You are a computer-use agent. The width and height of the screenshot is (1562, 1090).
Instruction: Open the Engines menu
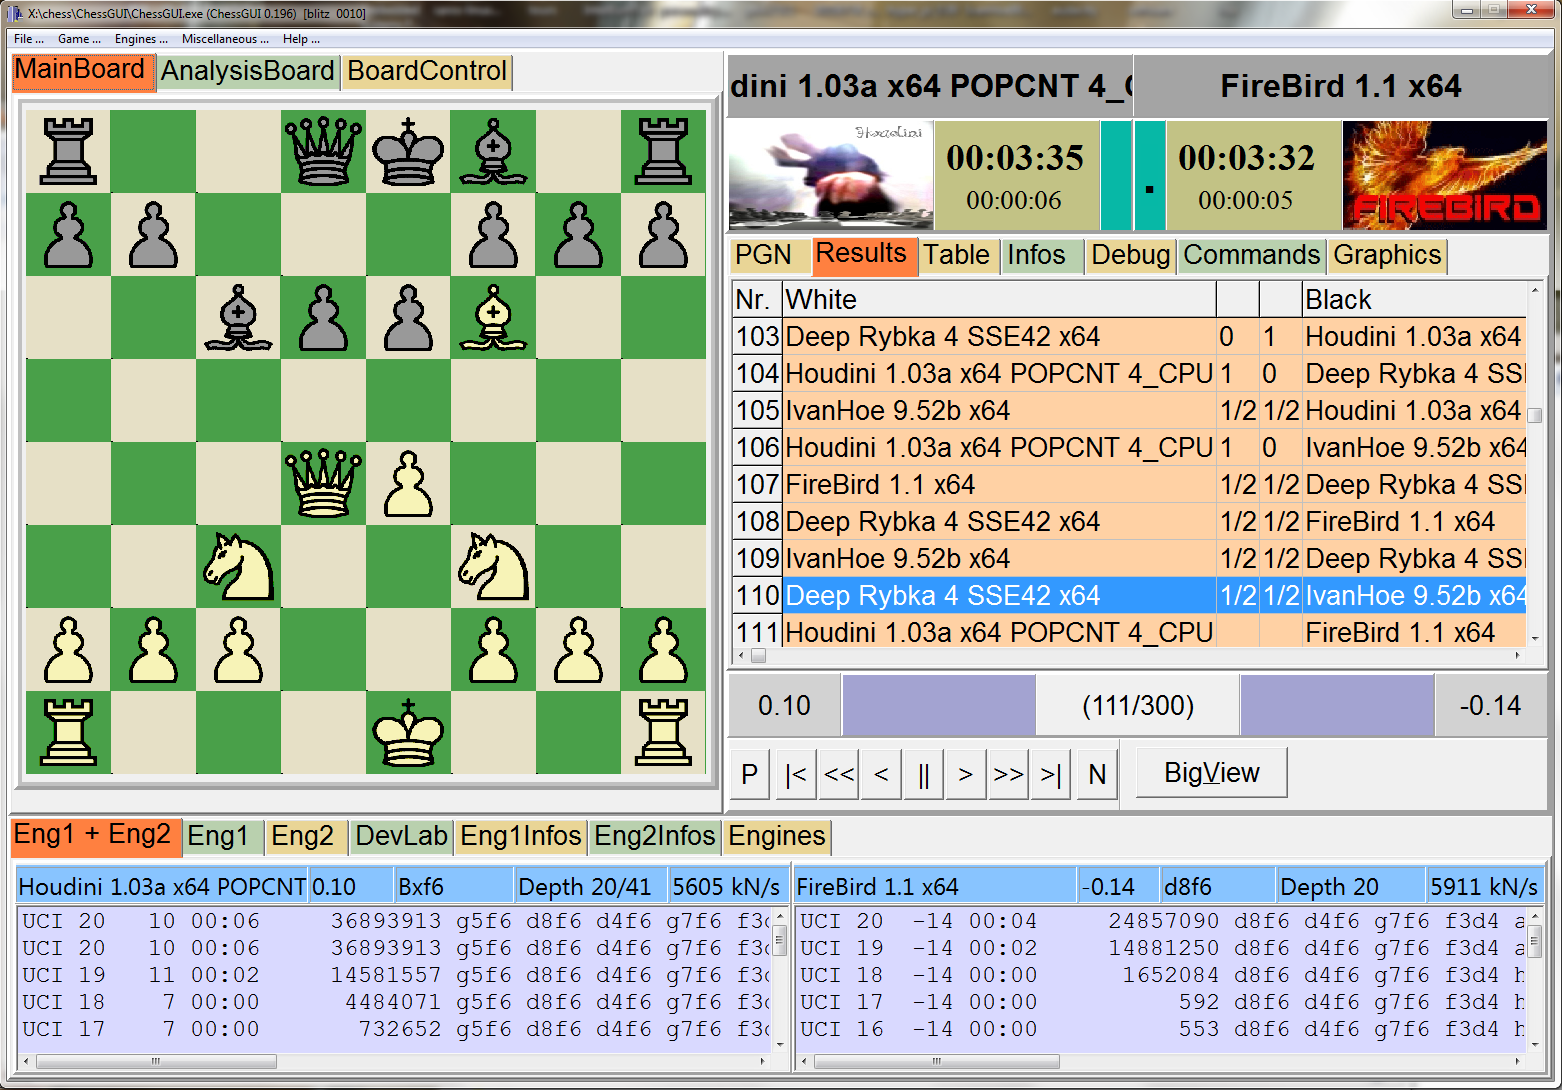click(141, 39)
